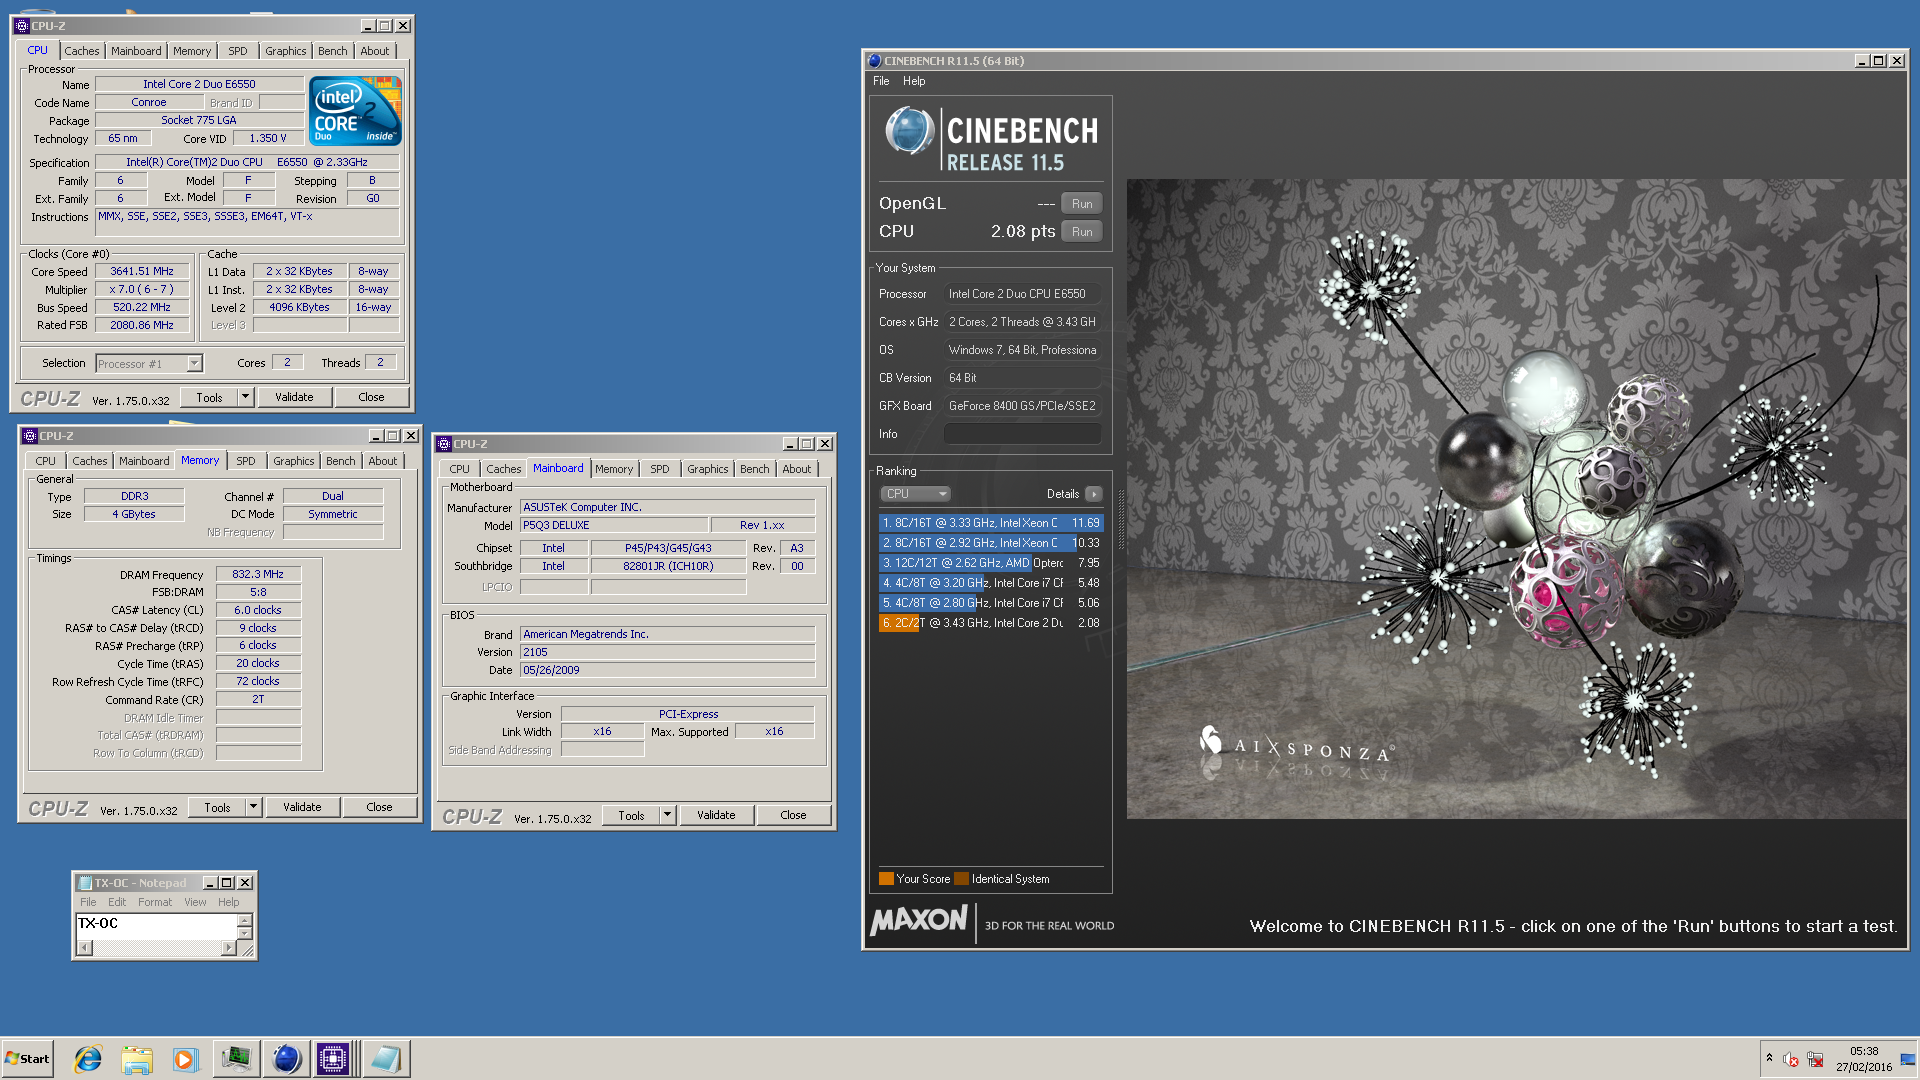Click the Details arrow icon in Ranking

(x=1094, y=494)
